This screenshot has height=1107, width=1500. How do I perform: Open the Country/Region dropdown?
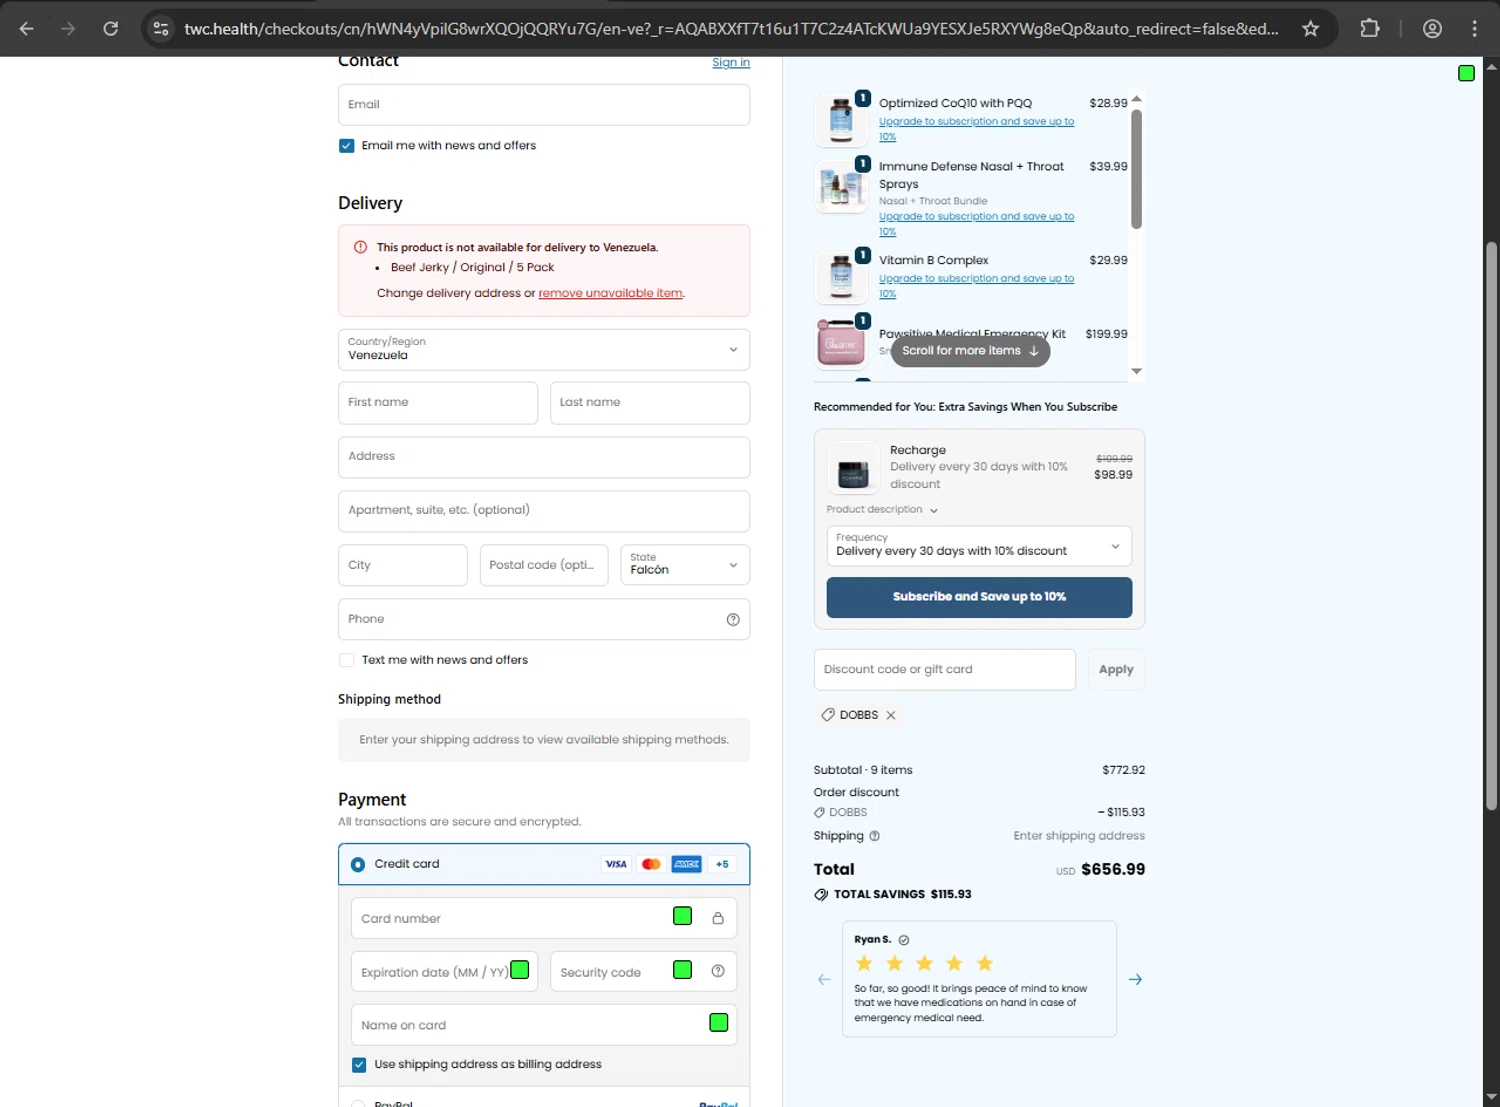[544, 349]
